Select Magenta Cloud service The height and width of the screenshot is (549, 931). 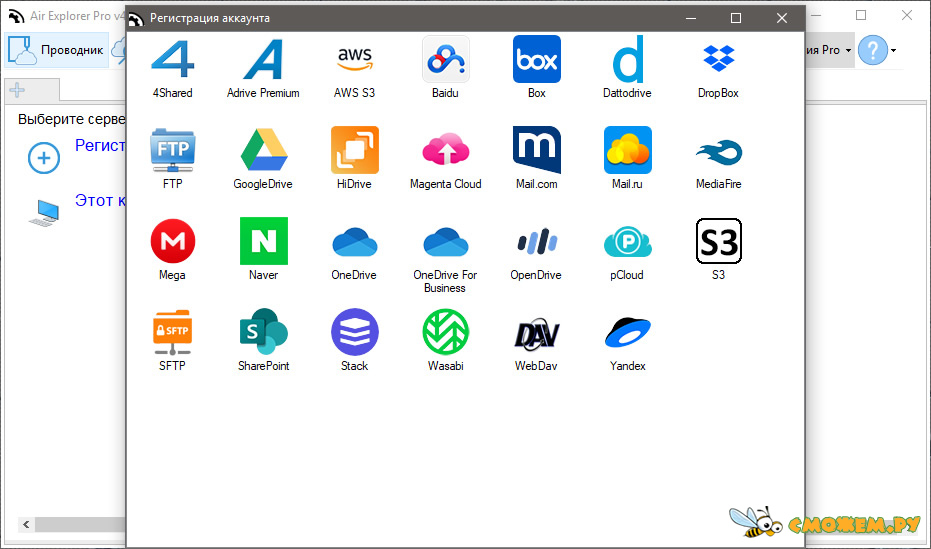pos(445,150)
